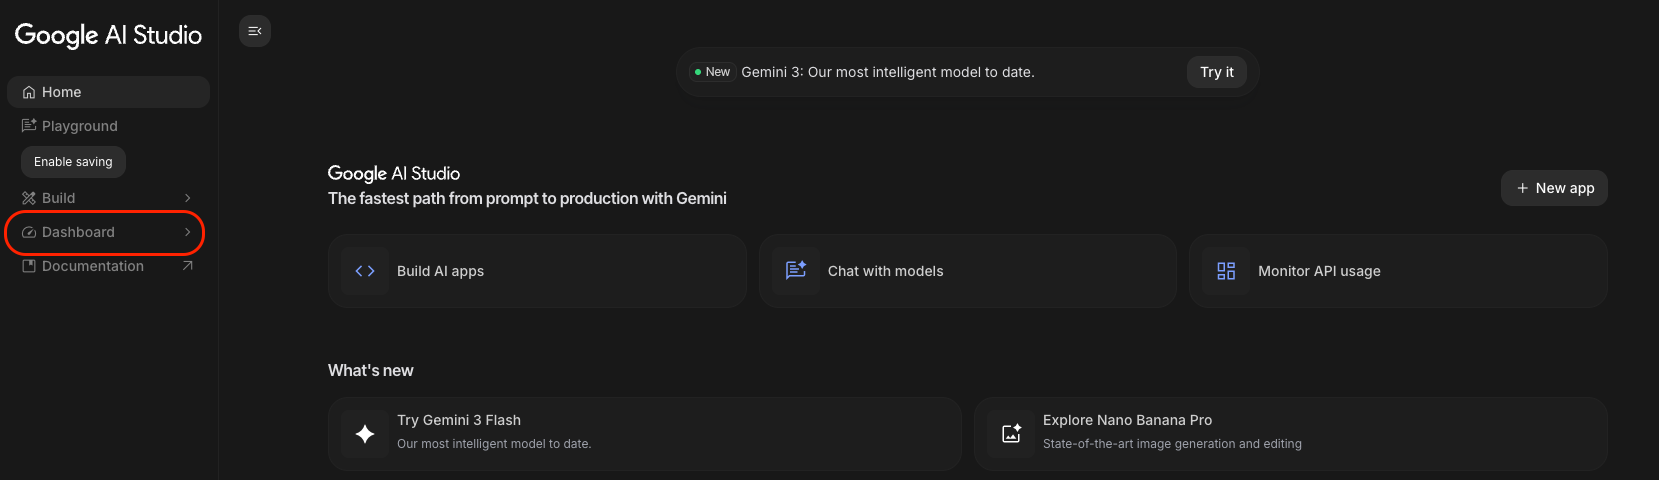Expand the Build menu chevron
This screenshot has height=480, width=1659.
187,198
